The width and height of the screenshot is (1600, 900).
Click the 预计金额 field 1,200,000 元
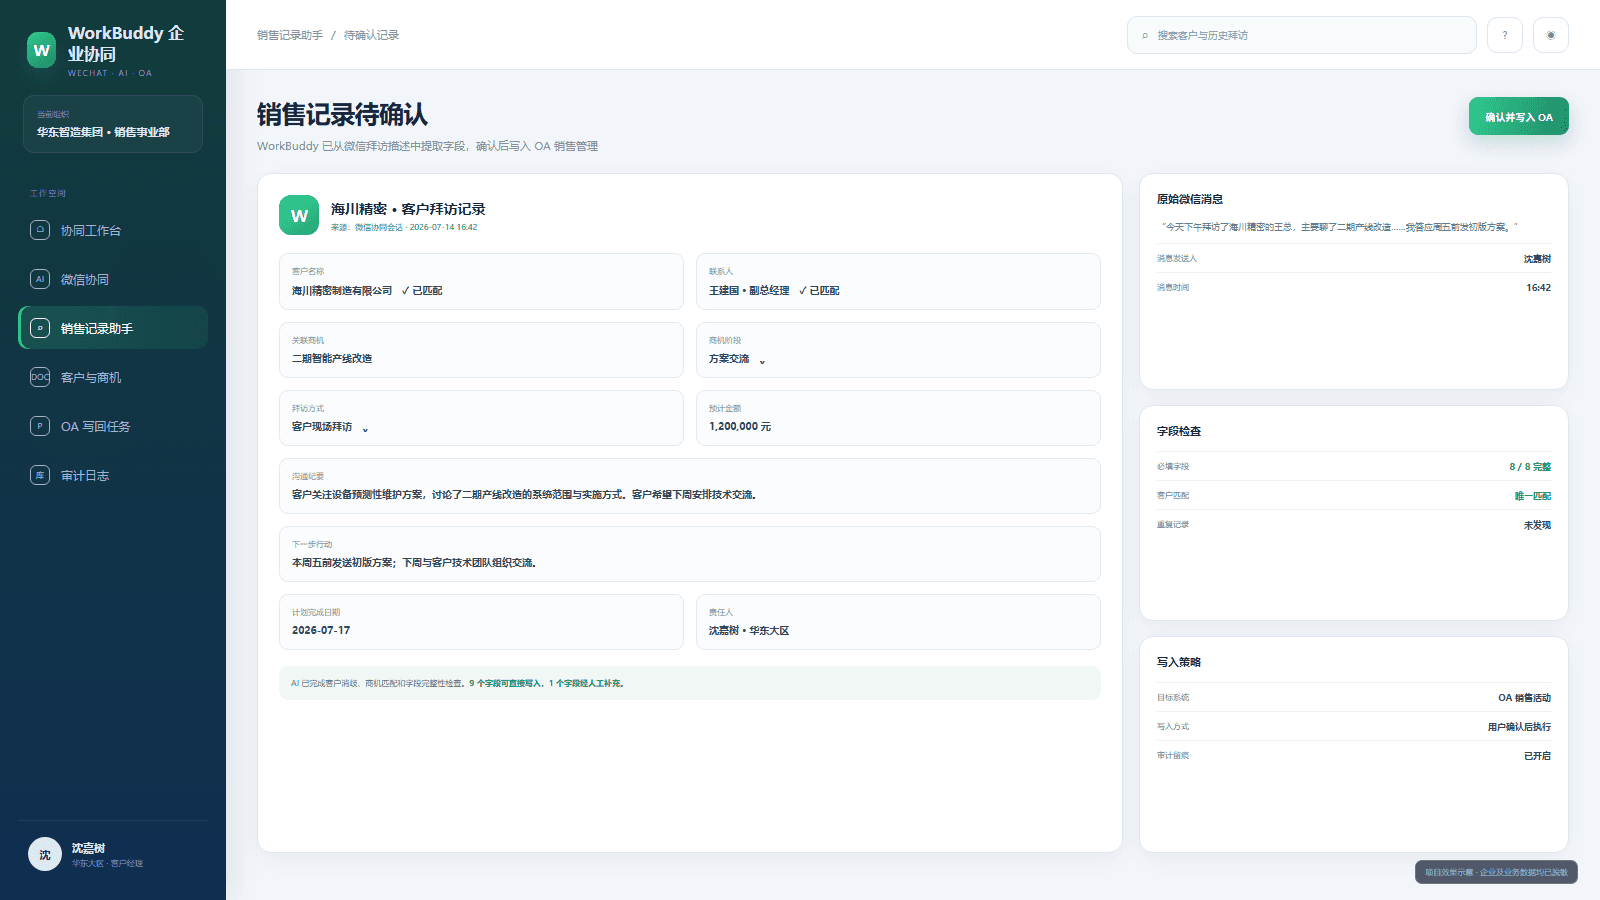(898, 417)
